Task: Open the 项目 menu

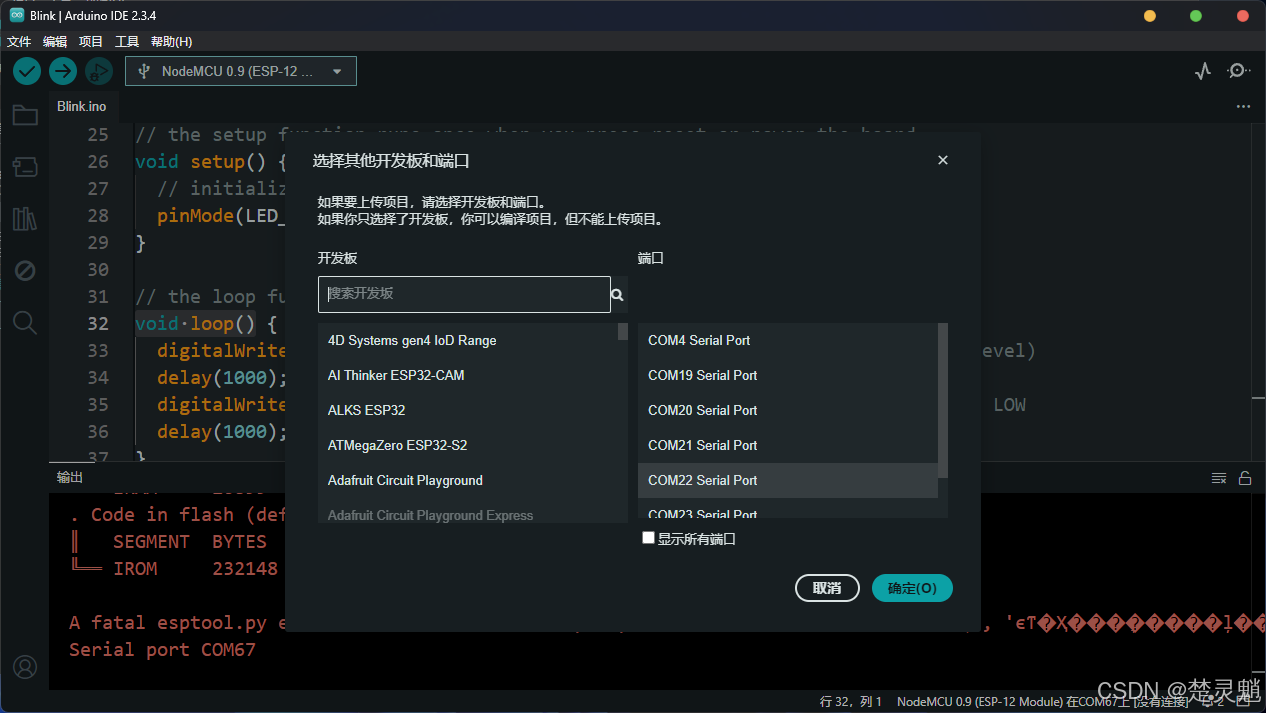Action: 91,42
